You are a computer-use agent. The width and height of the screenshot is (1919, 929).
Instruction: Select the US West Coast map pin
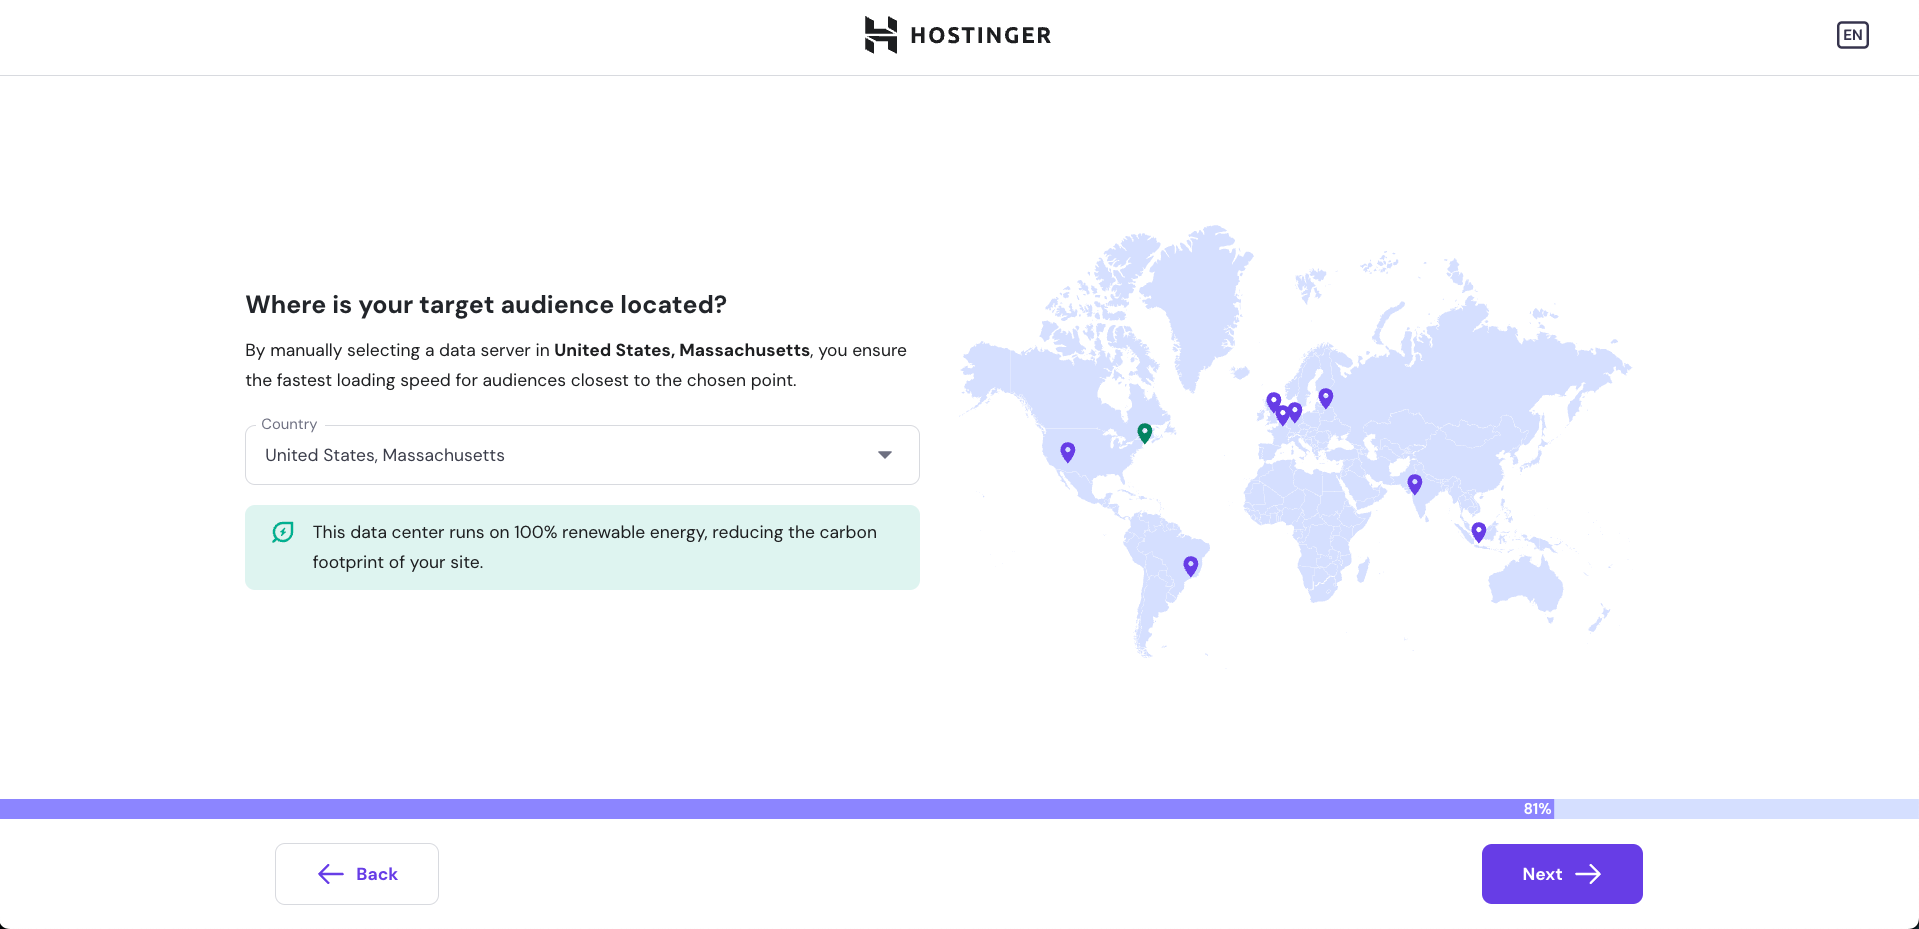(x=1068, y=452)
